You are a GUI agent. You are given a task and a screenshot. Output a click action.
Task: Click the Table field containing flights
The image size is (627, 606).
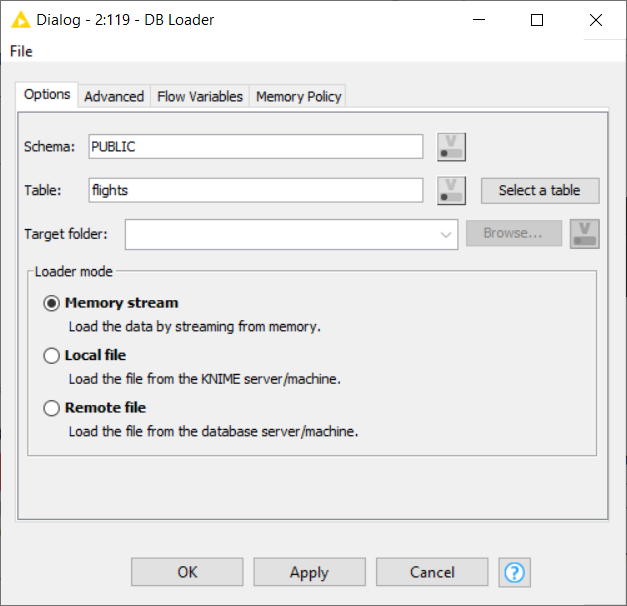[x=256, y=190]
